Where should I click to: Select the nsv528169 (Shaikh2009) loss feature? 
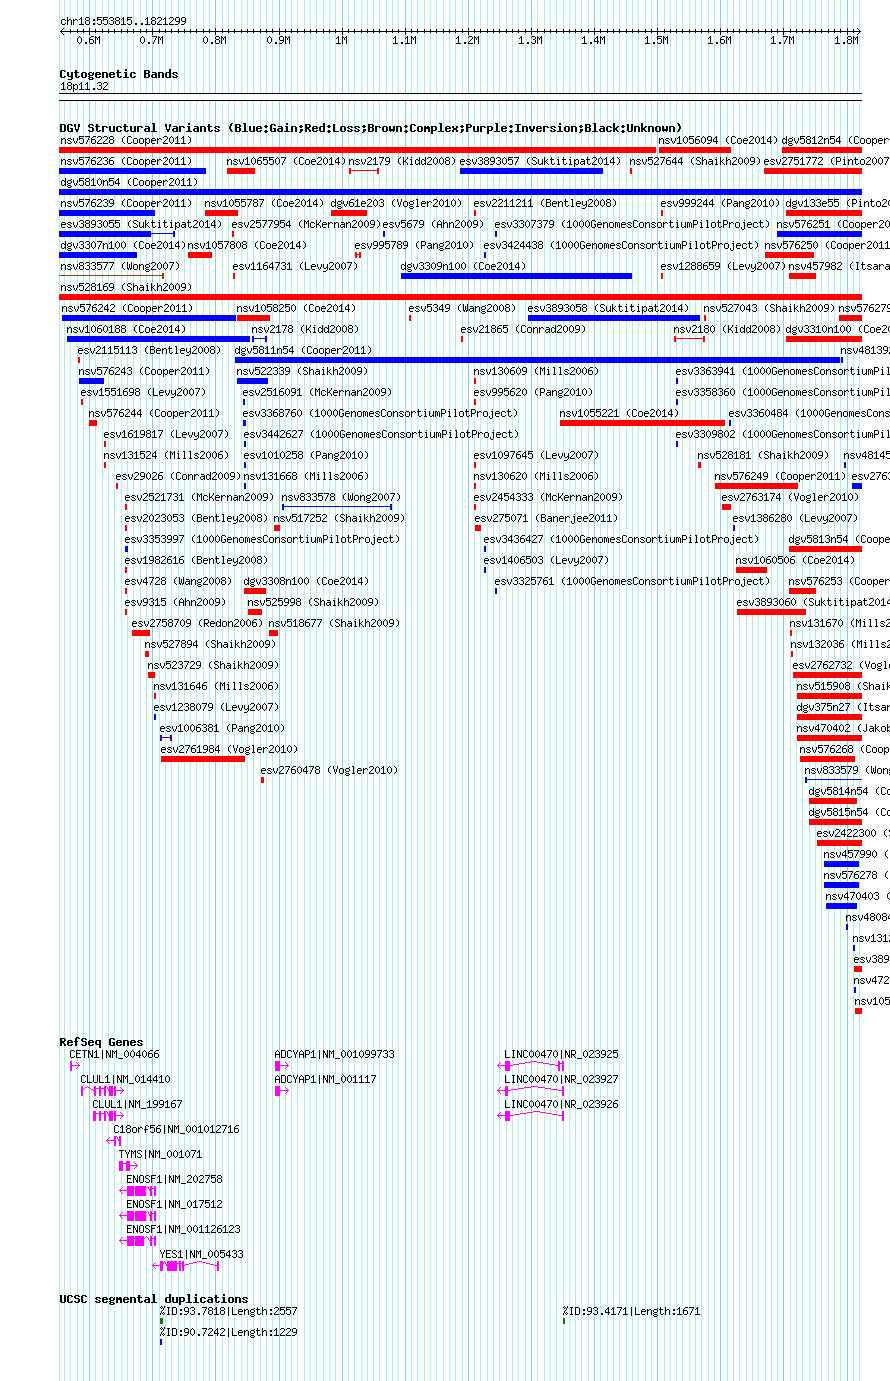pos(460,297)
